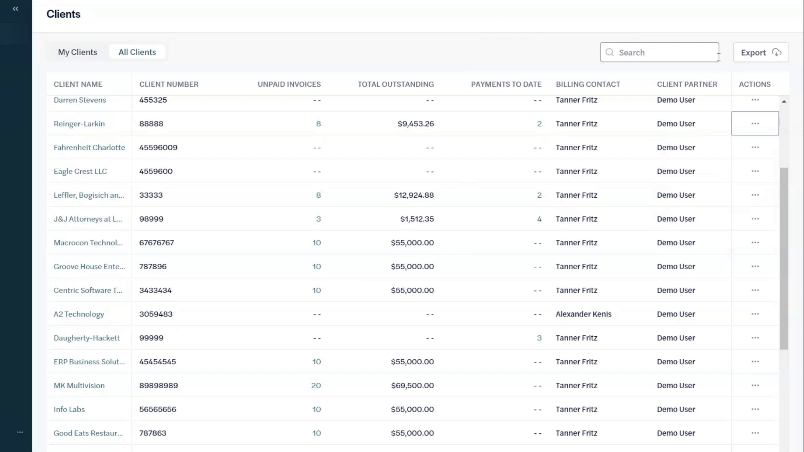Open the MK Multivision client link
The image size is (804, 452).
point(79,385)
